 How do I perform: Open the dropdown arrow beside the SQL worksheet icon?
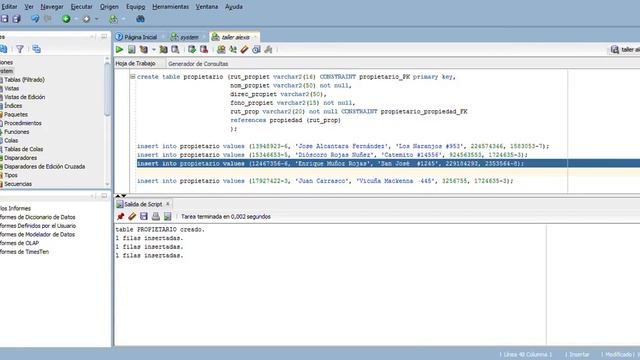coord(124,19)
